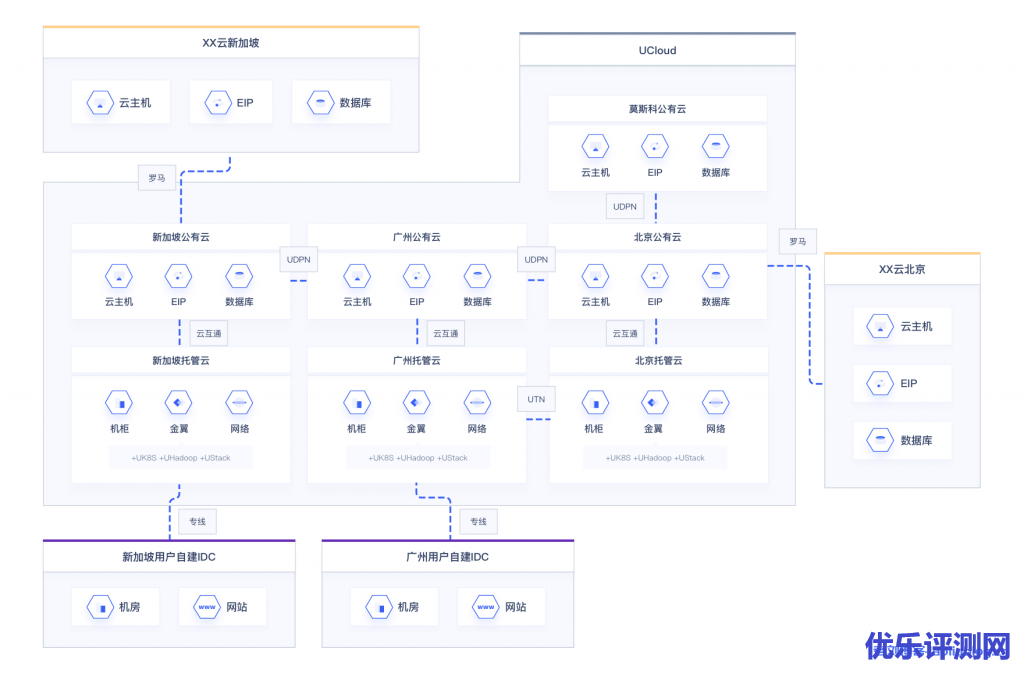Click the 专线 label above 广州用户自建IDC
This screenshot has width=1024, height=673.
point(478,521)
